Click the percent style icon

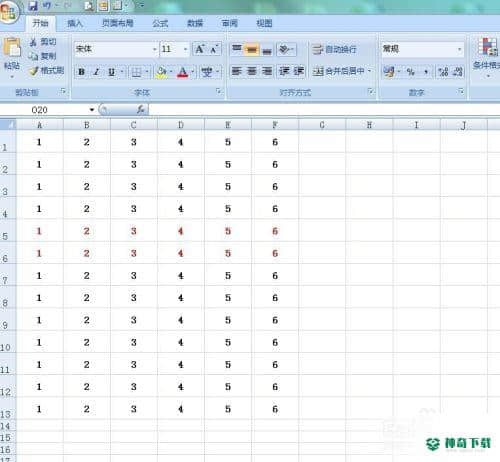410,71
